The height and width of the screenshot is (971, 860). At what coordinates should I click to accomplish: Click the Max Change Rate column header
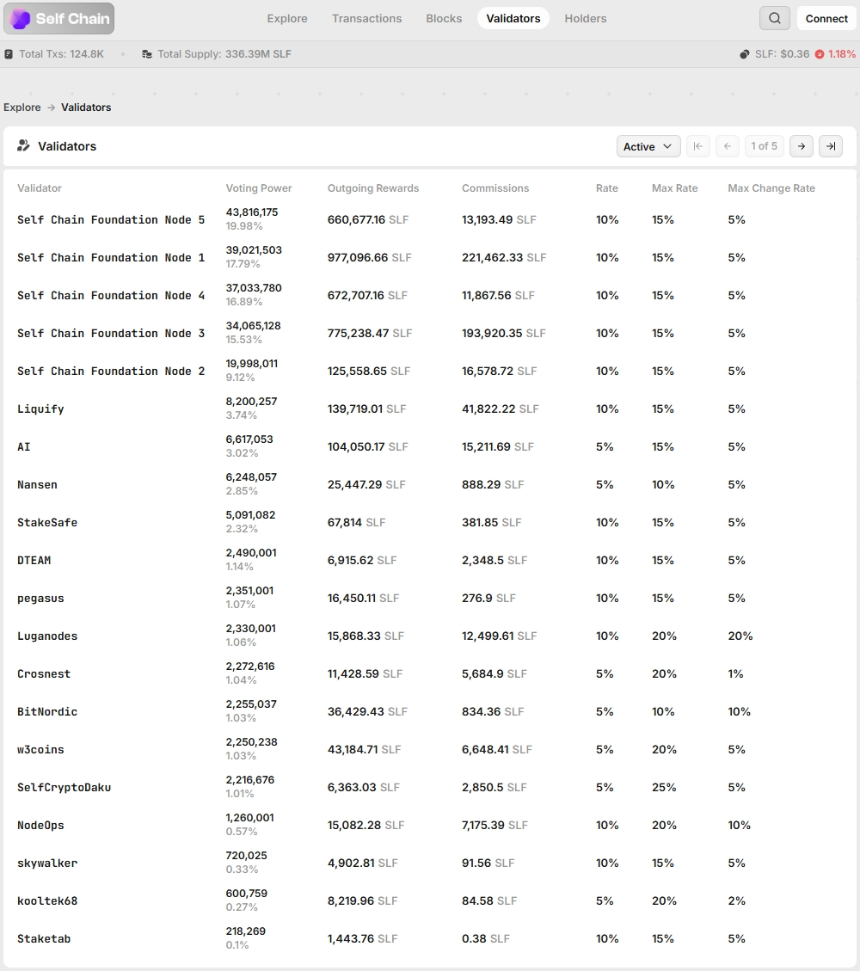(x=771, y=188)
